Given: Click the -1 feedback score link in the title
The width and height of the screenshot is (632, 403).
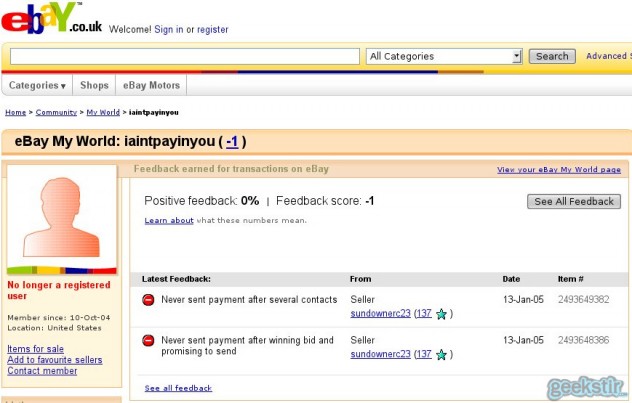Looking at the screenshot, I should click(x=232, y=142).
